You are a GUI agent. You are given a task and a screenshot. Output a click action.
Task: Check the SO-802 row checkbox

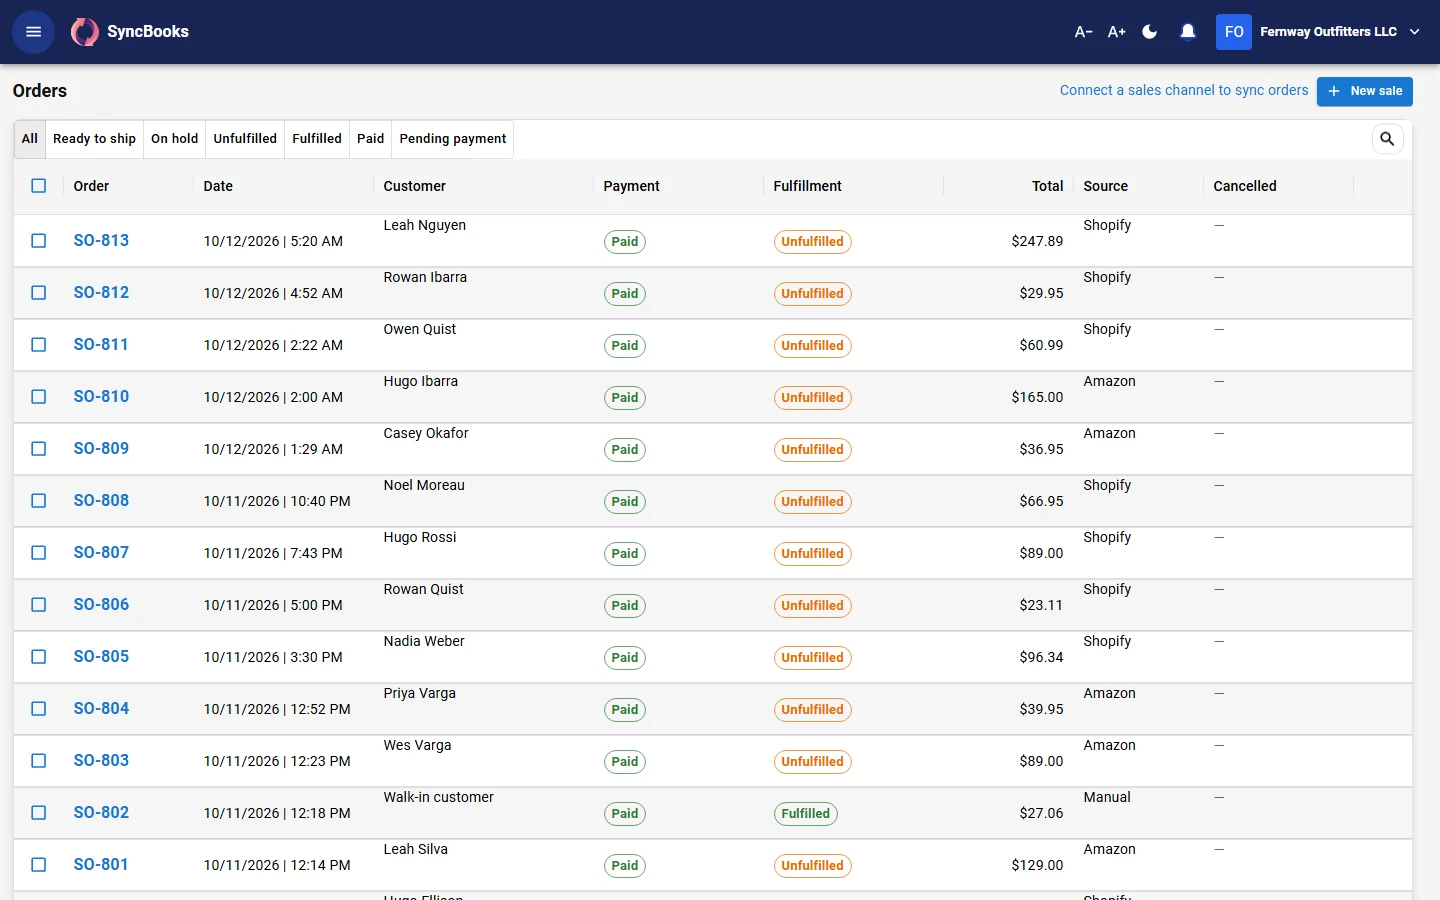tap(39, 813)
